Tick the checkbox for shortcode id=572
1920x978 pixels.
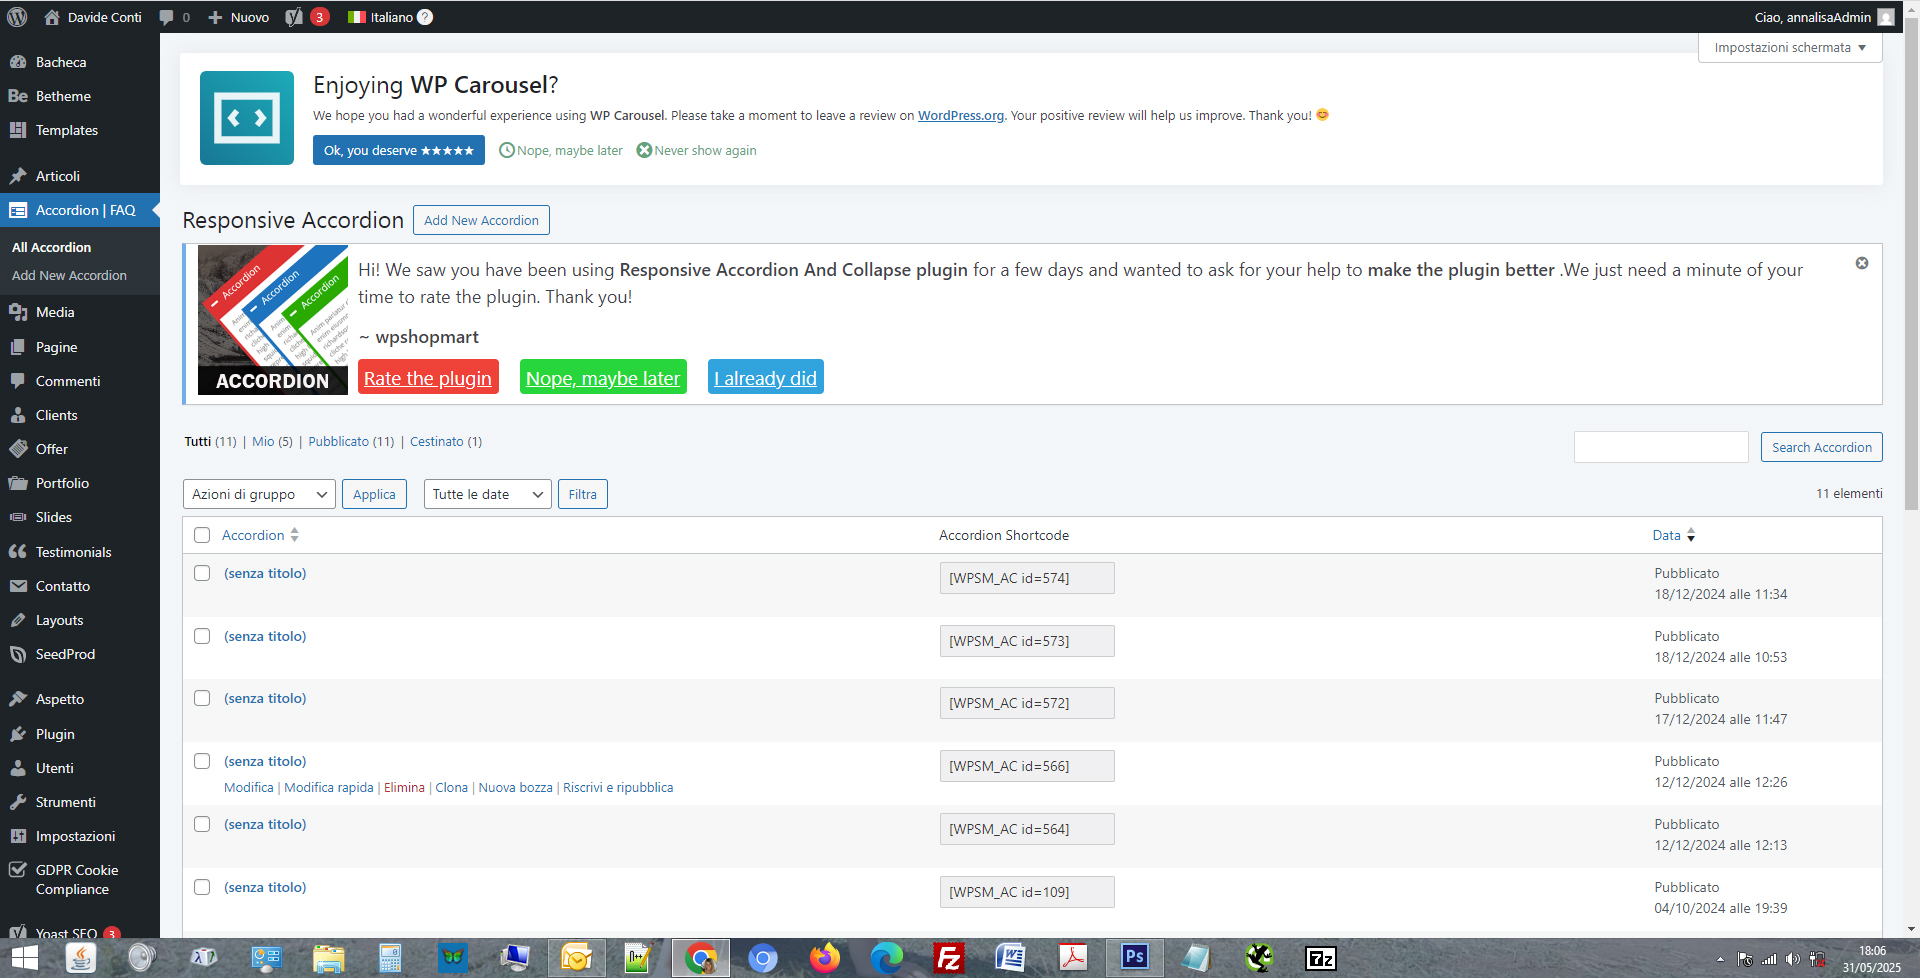[x=202, y=698]
